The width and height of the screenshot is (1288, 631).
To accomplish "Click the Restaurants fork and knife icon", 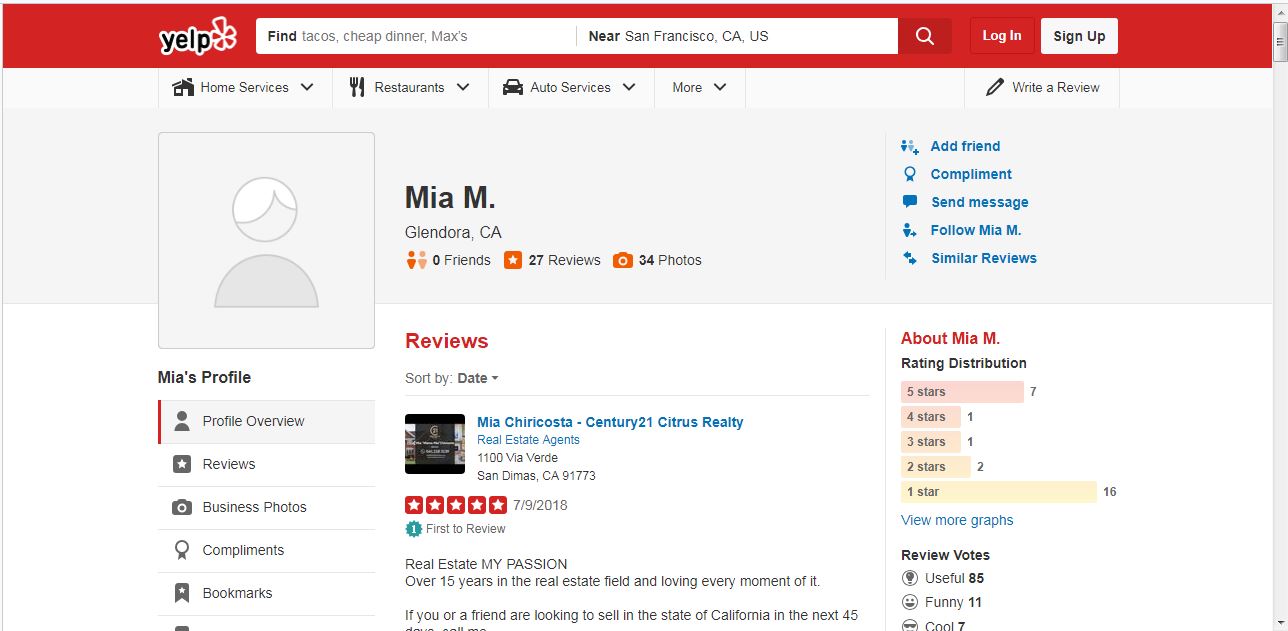I will [x=357, y=87].
